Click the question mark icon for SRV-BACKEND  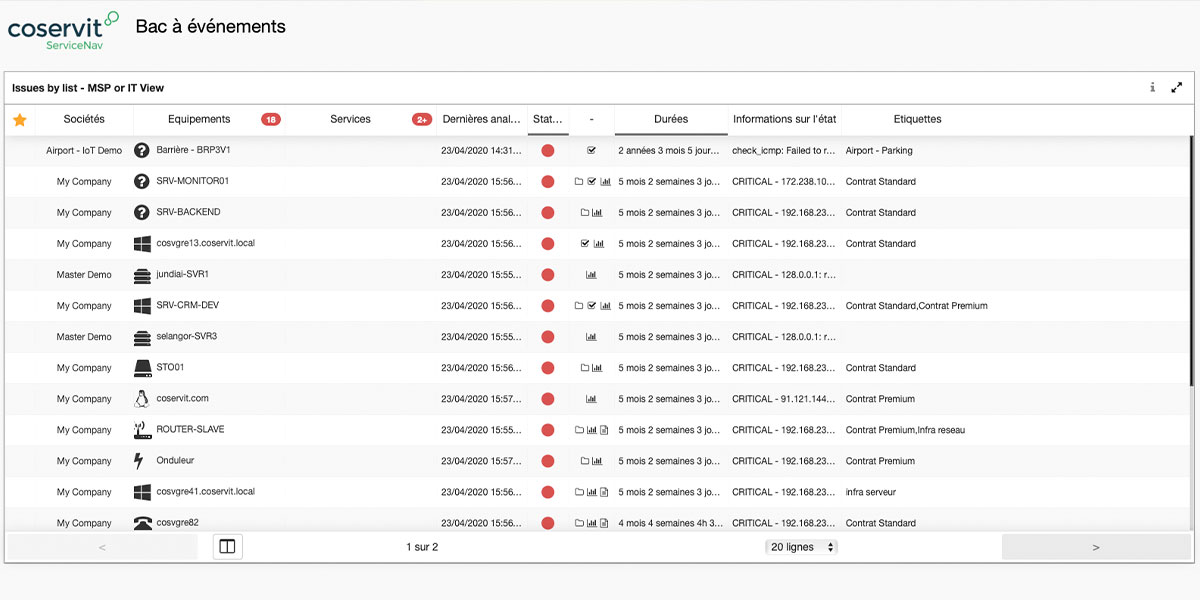click(142, 212)
